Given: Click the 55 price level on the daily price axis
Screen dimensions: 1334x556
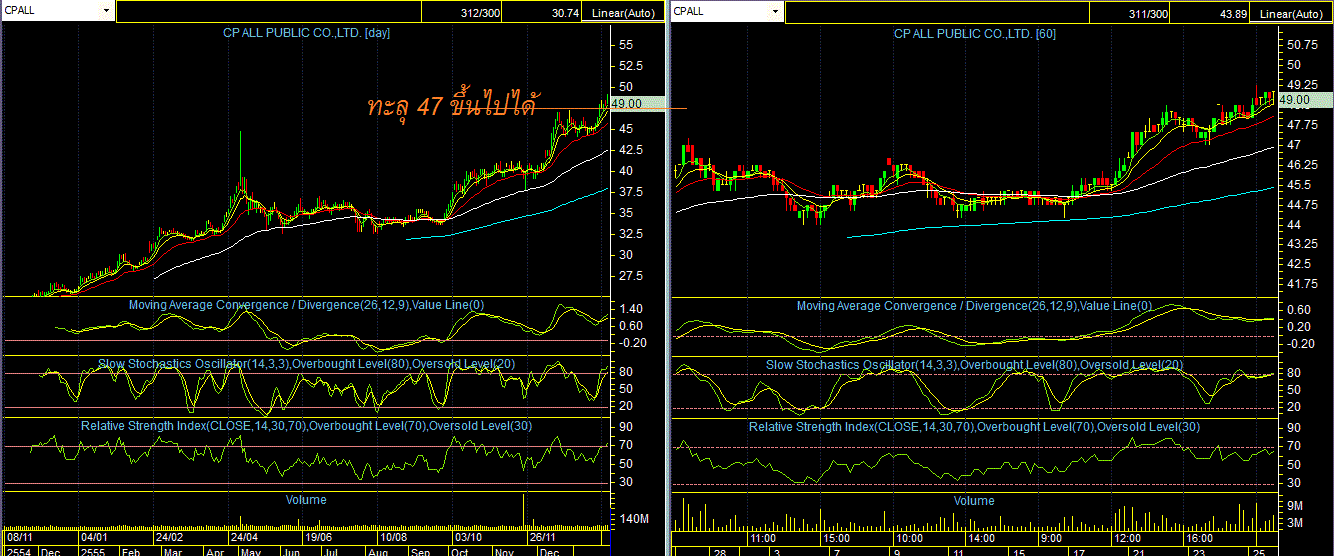Looking at the screenshot, I should tap(626, 45).
